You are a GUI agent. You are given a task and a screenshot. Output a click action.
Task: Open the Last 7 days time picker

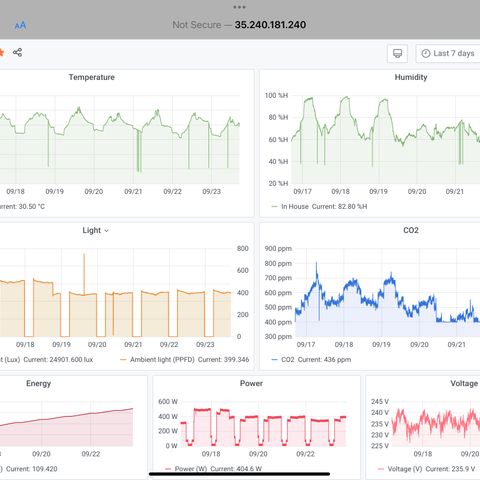(448, 53)
